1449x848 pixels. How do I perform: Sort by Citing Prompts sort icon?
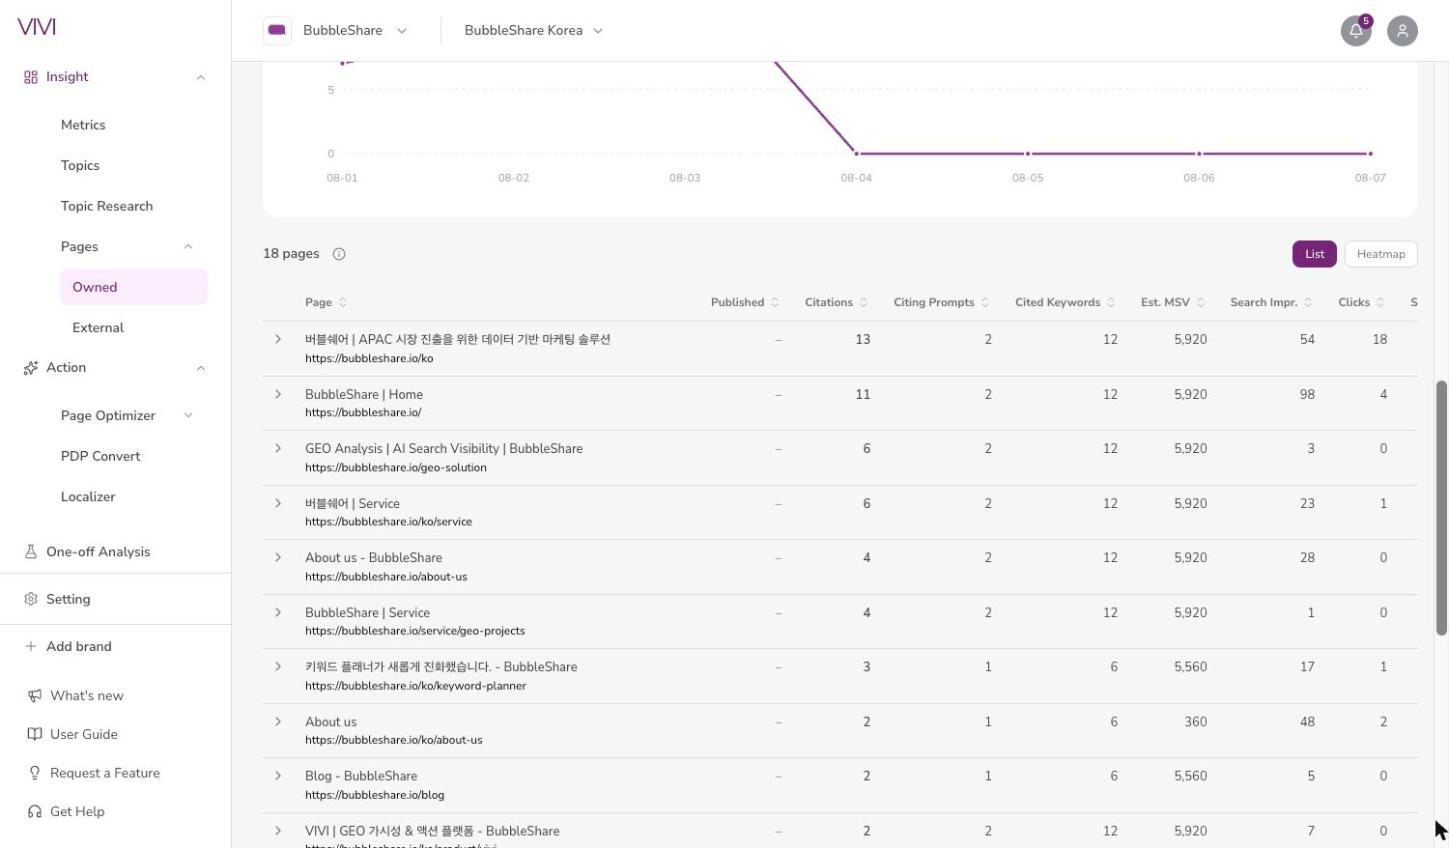(985, 303)
